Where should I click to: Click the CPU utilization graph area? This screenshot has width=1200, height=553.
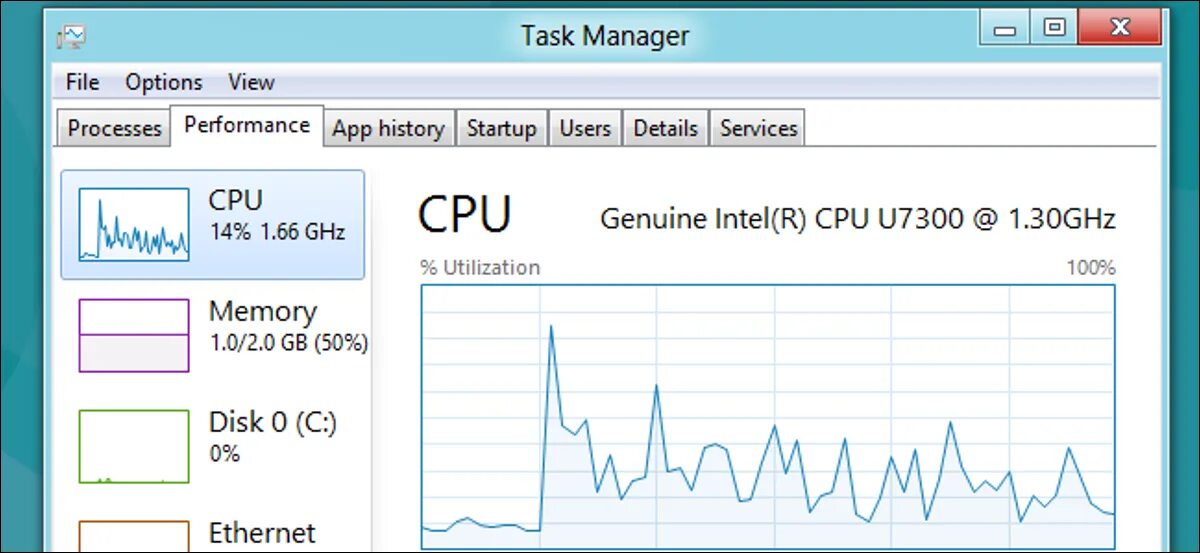pyautogui.click(x=768, y=415)
